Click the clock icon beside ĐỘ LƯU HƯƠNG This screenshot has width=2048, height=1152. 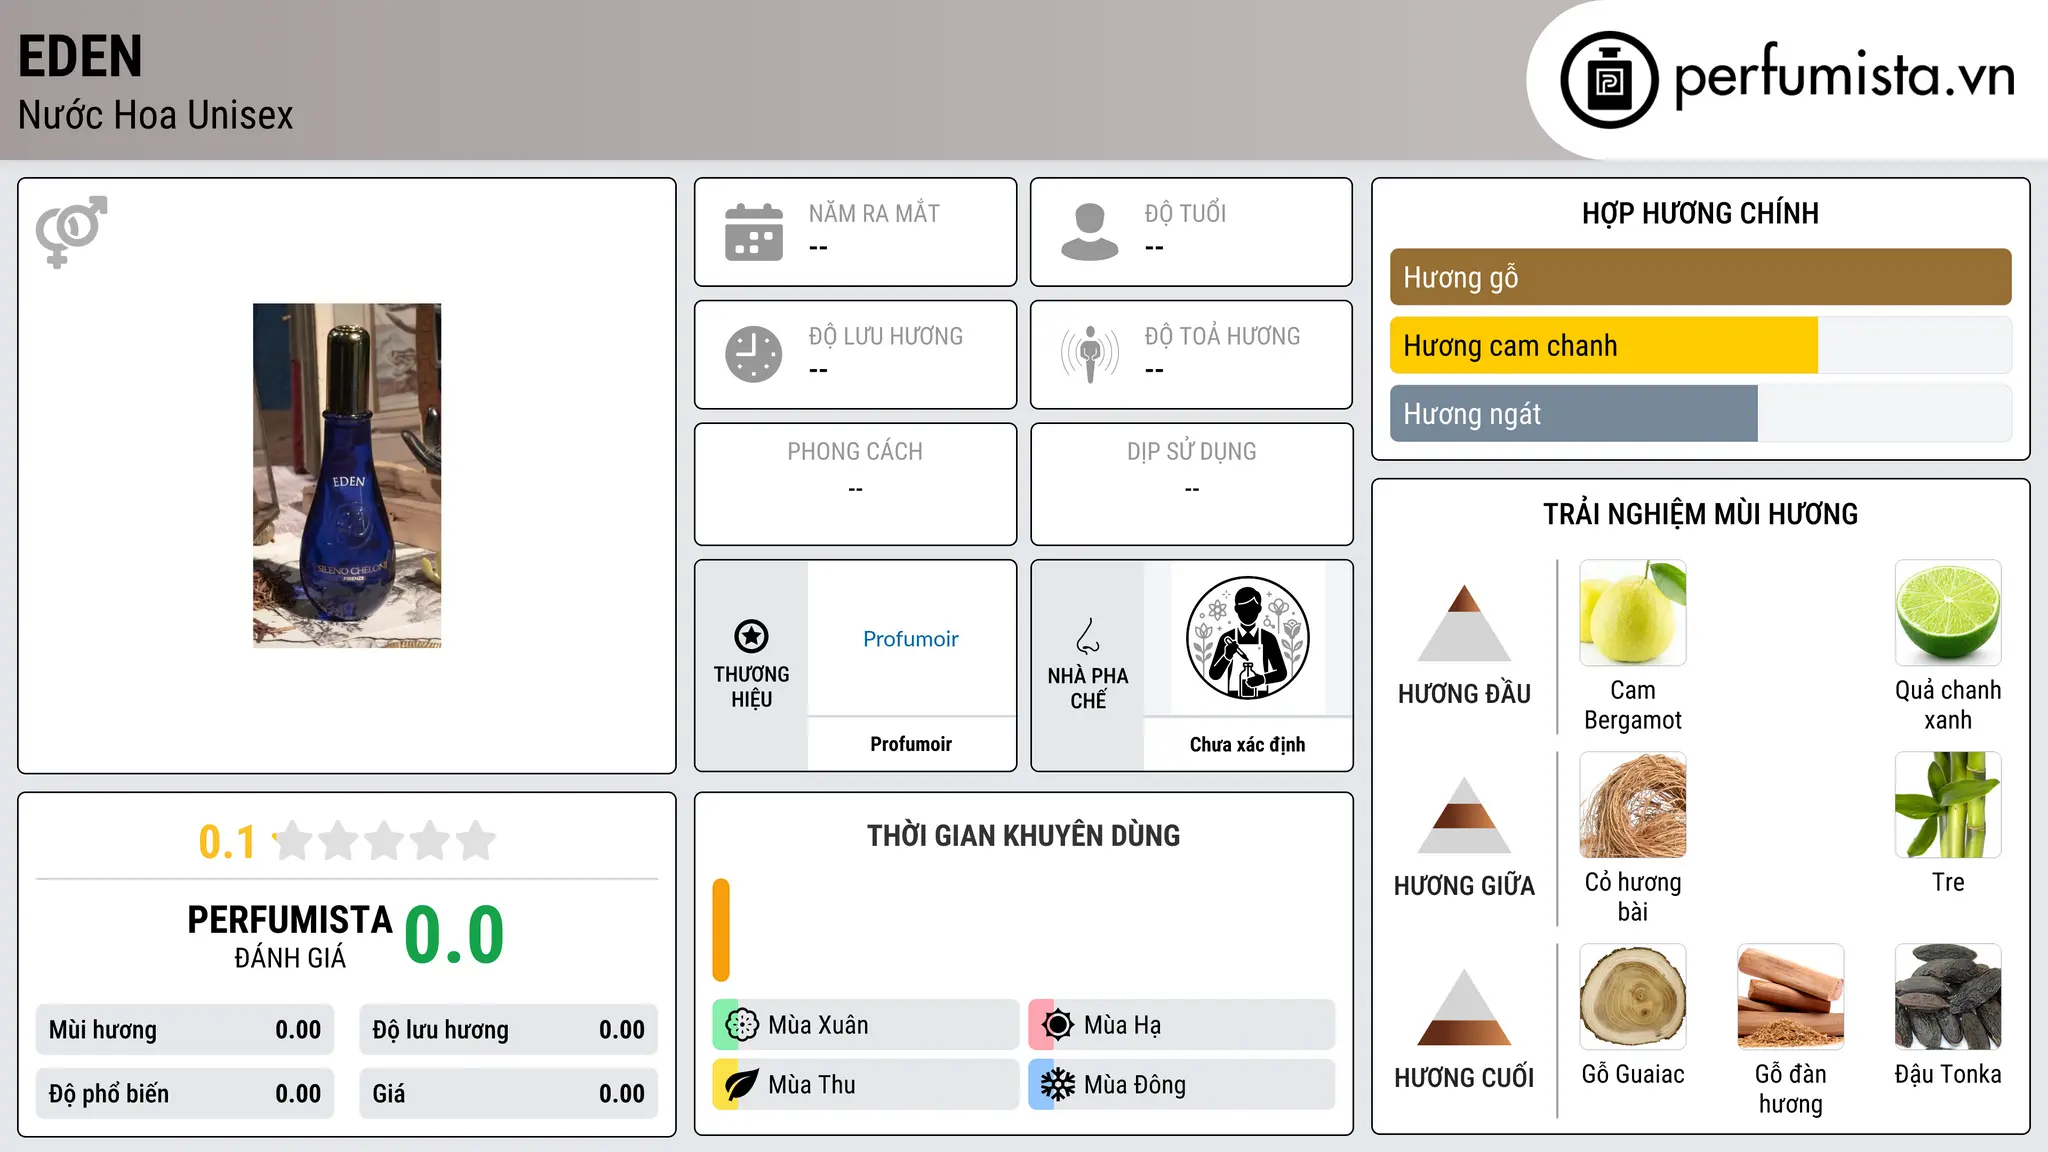point(754,354)
